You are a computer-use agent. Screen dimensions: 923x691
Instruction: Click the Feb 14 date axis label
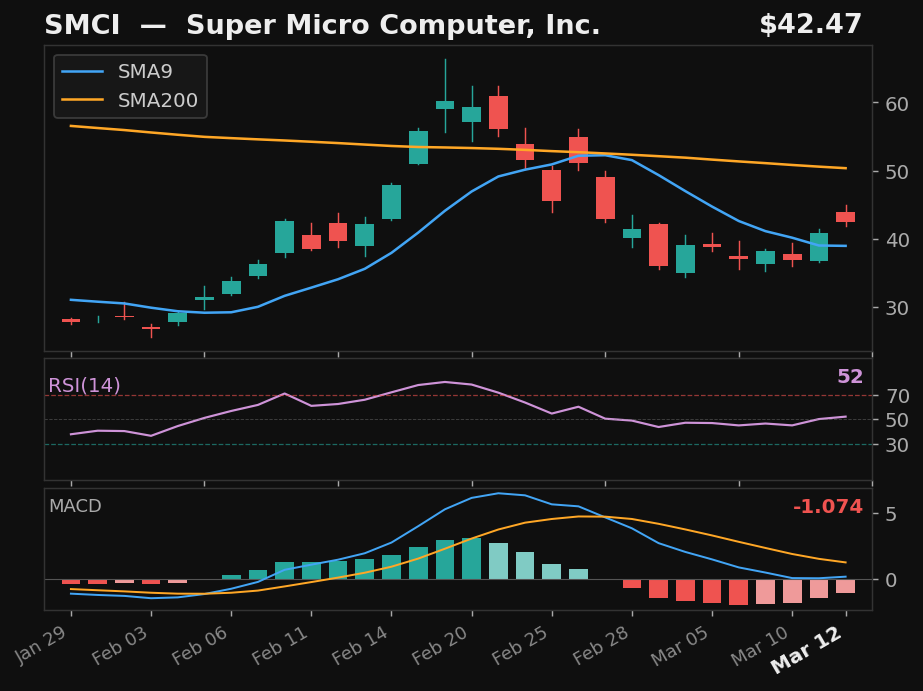(x=362, y=645)
